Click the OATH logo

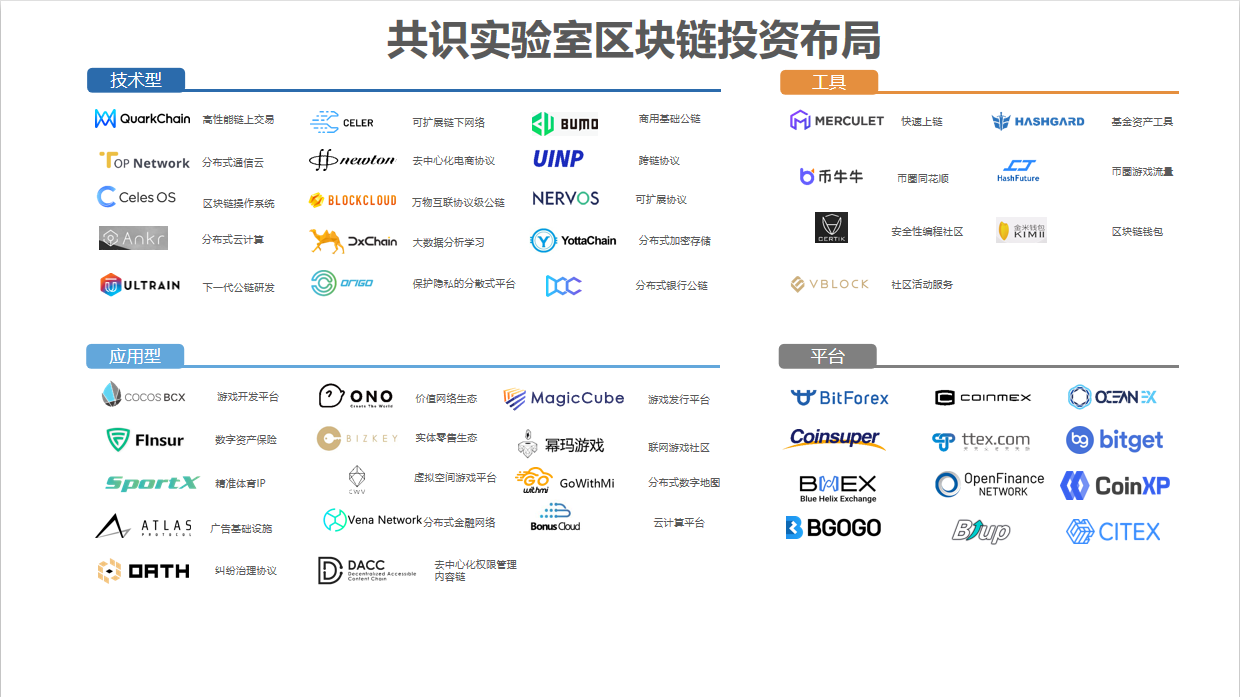pos(143,570)
